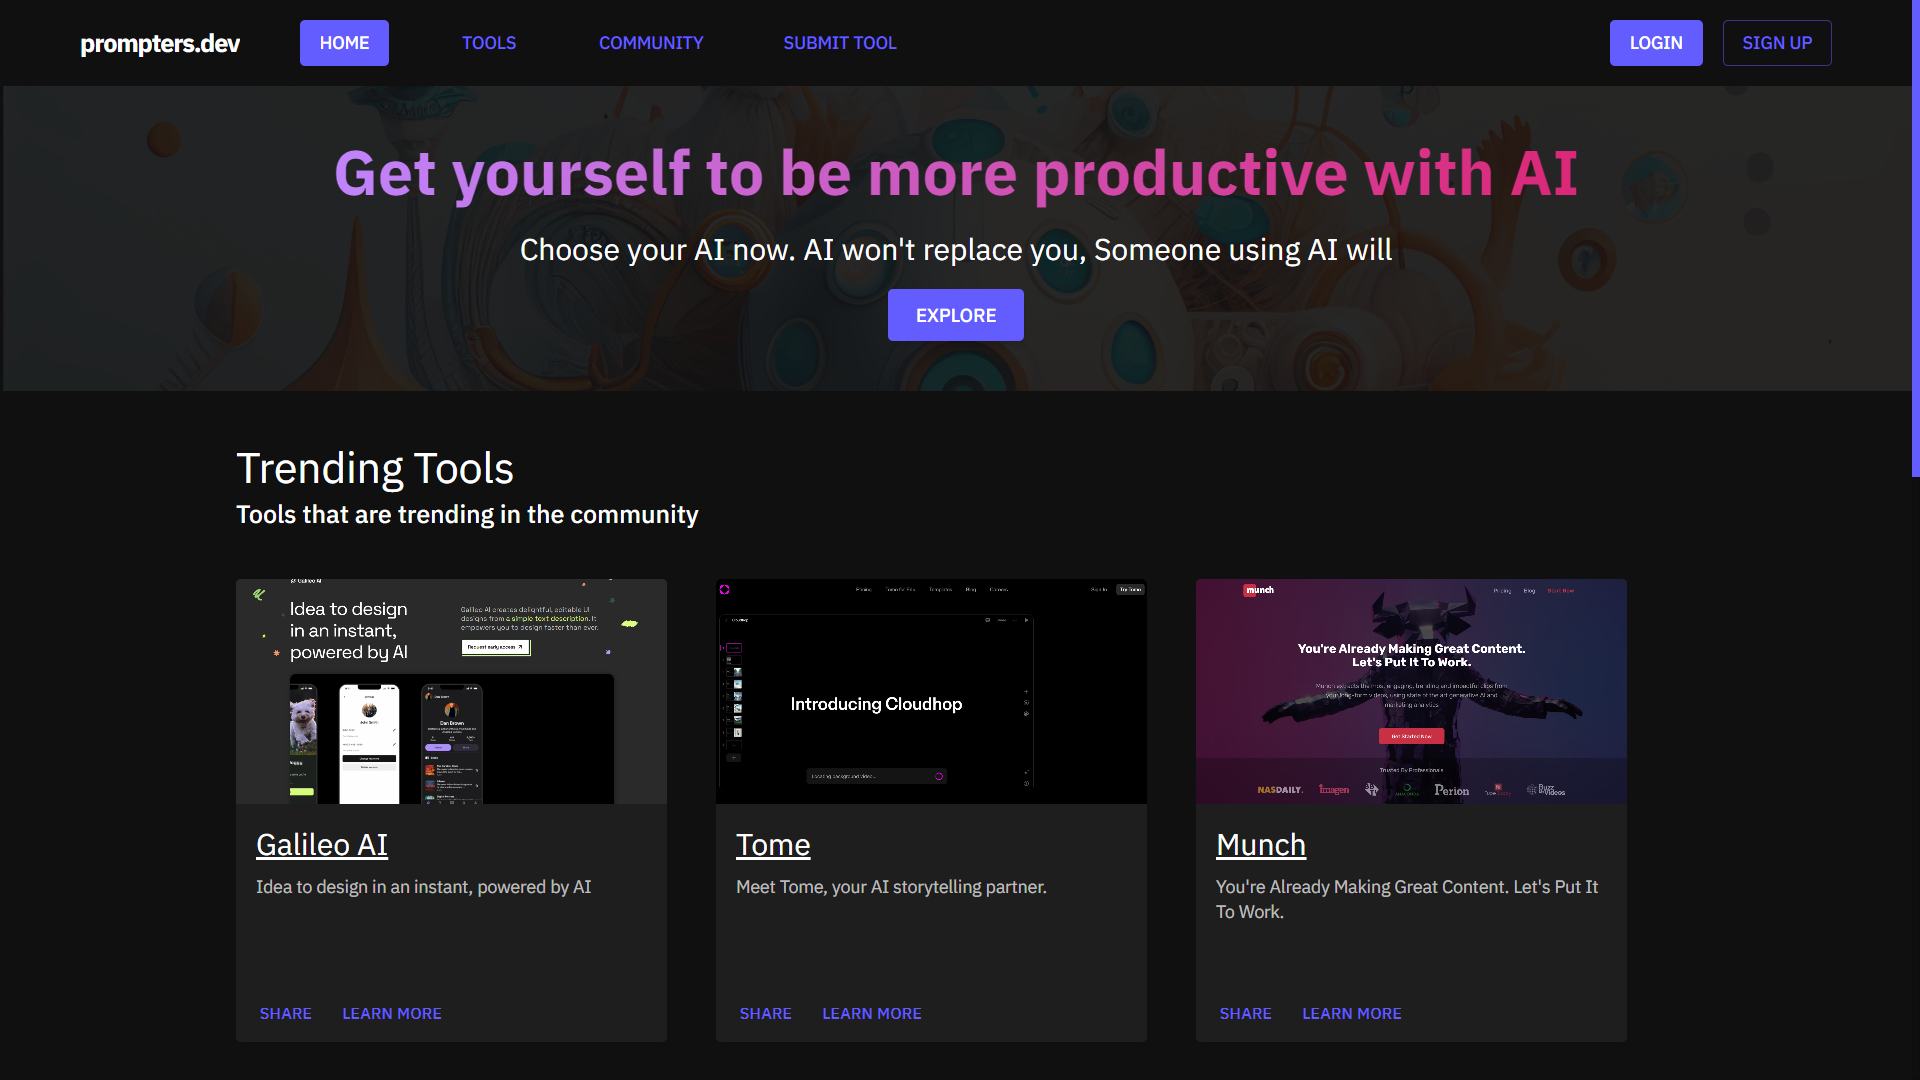Select SUBMIT TOOL in navigation
The height and width of the screenshot is (1080, 1920).
[x=840, y=43]
